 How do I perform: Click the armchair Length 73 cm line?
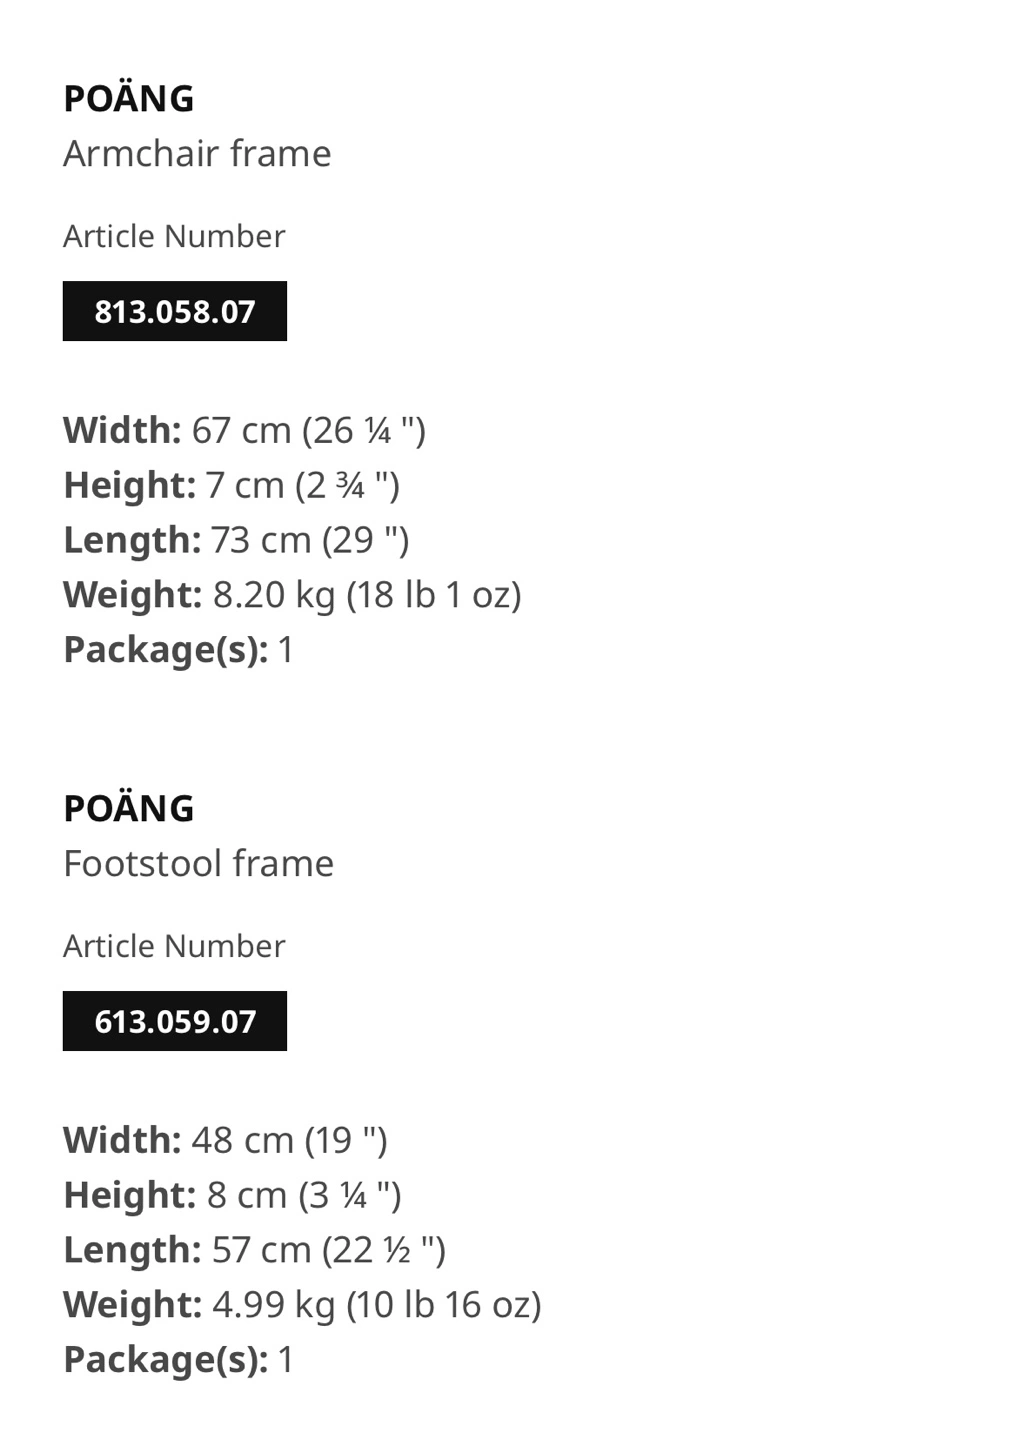(x=236, y=540)
